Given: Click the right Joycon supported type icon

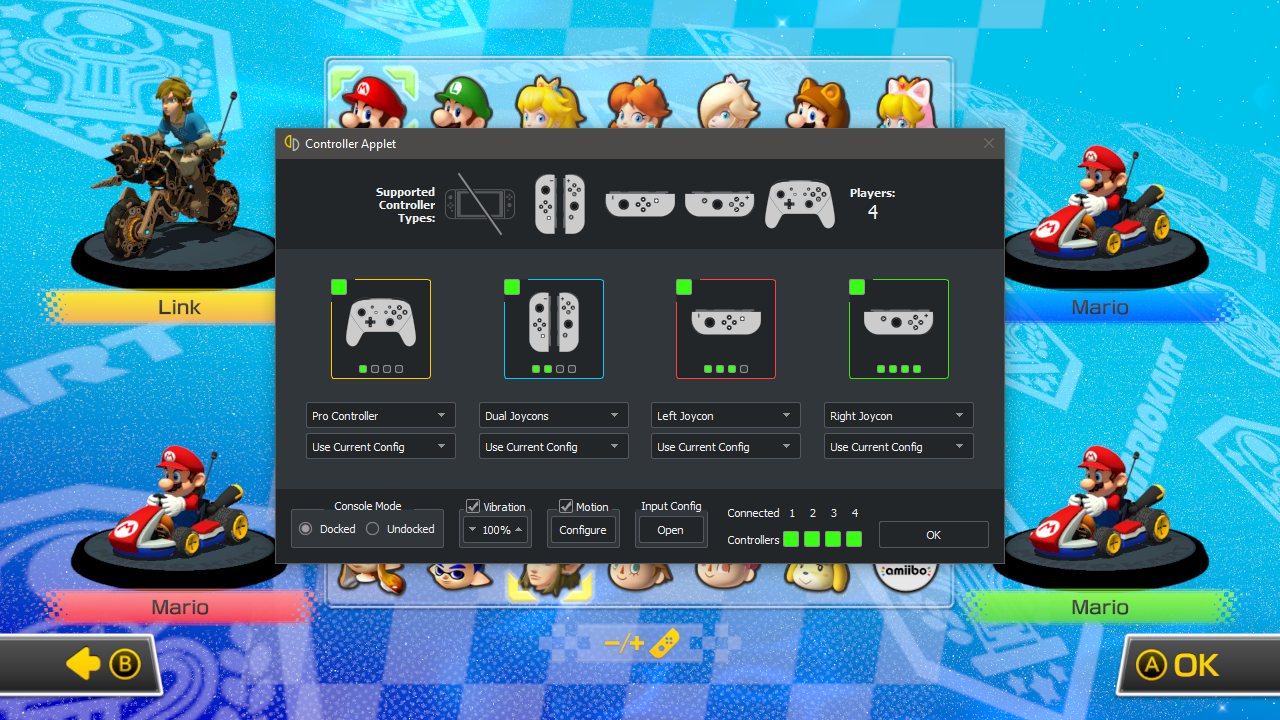Looking at the screenshot, I should coord(720,203).
